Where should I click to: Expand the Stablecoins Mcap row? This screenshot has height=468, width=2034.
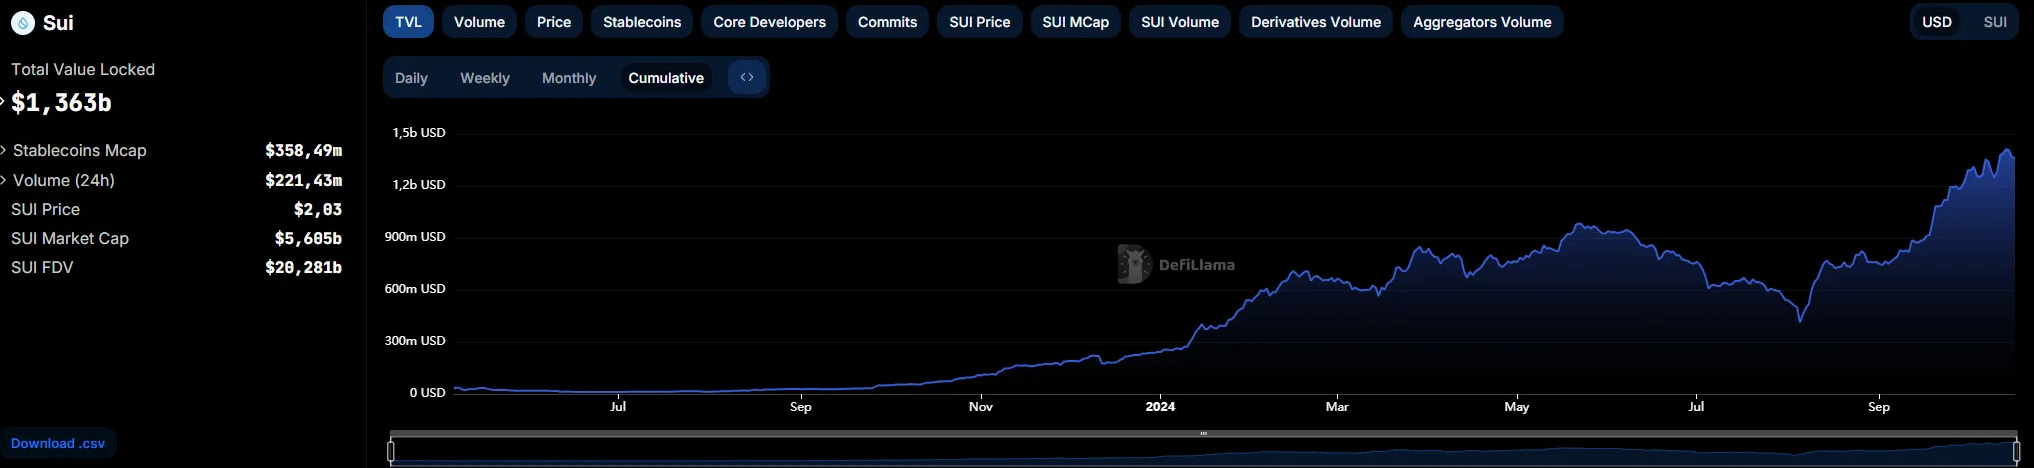[x=4, y=150]
